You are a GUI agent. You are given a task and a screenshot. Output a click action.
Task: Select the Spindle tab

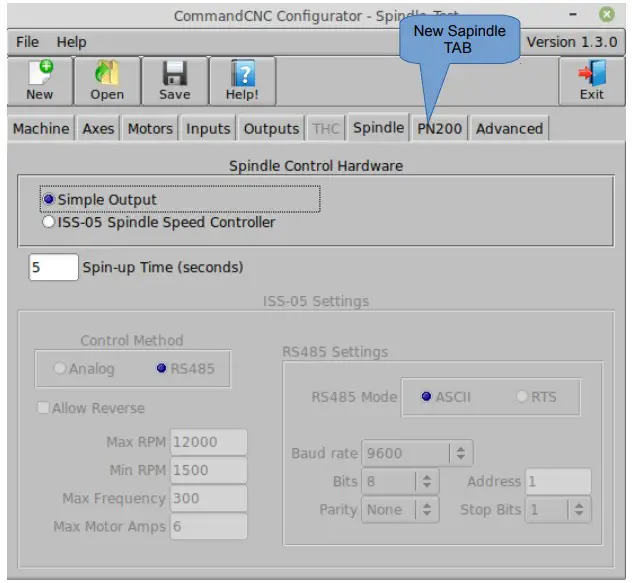coord(378,127)
